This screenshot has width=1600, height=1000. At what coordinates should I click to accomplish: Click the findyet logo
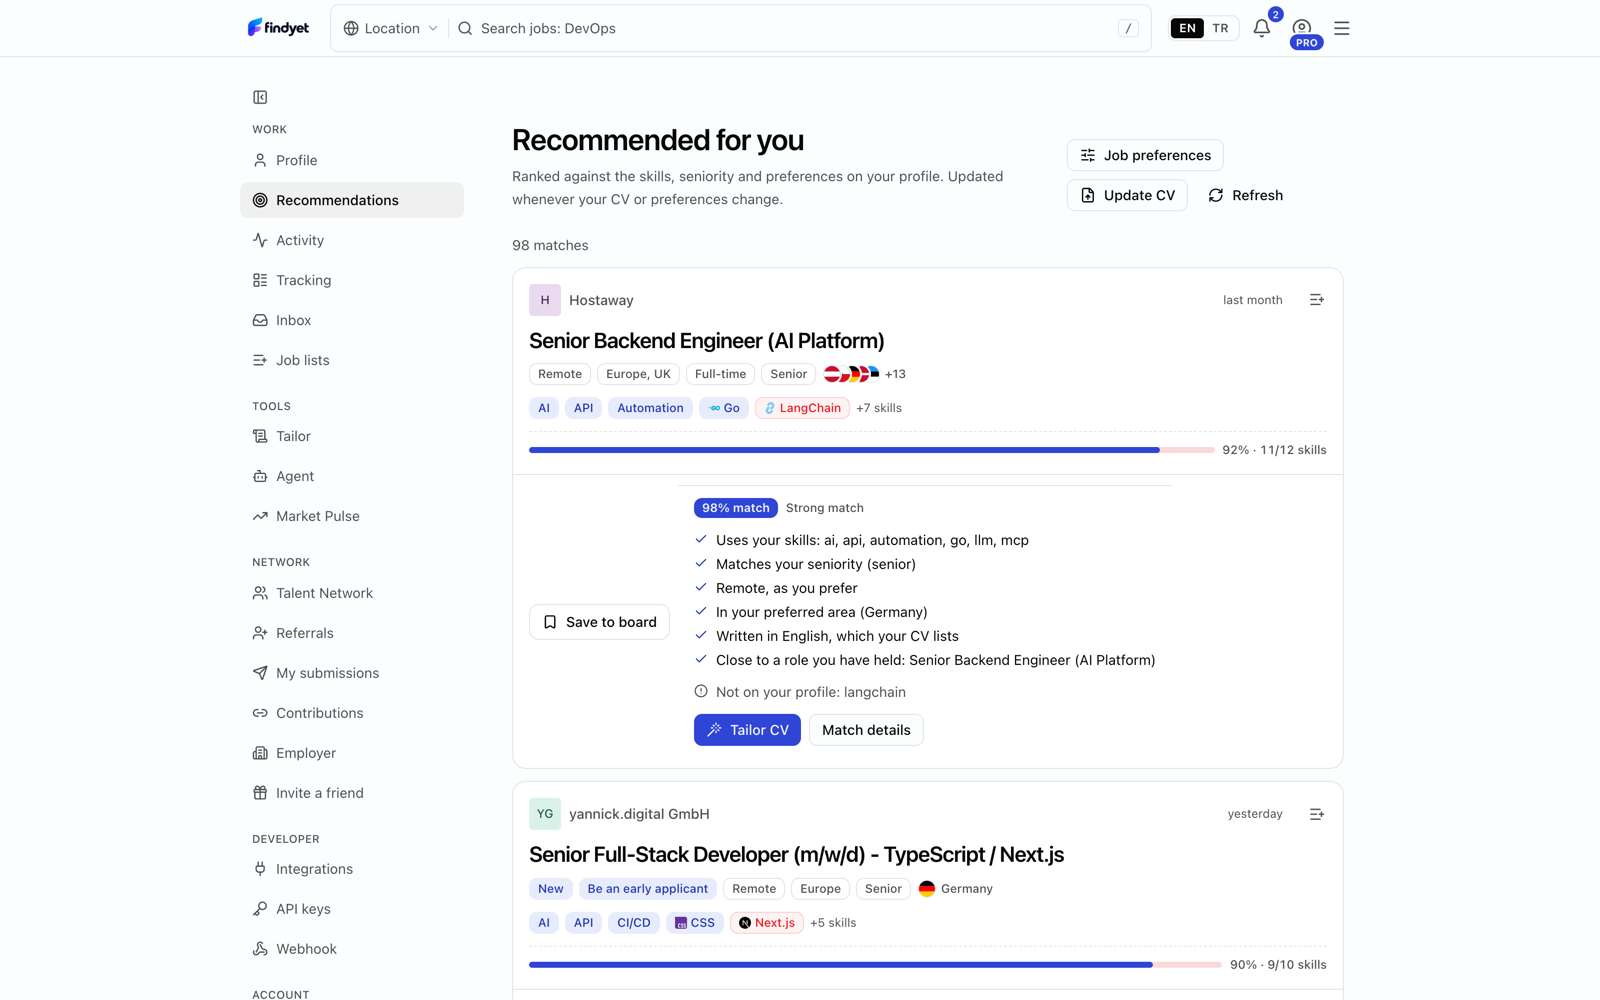278,28
